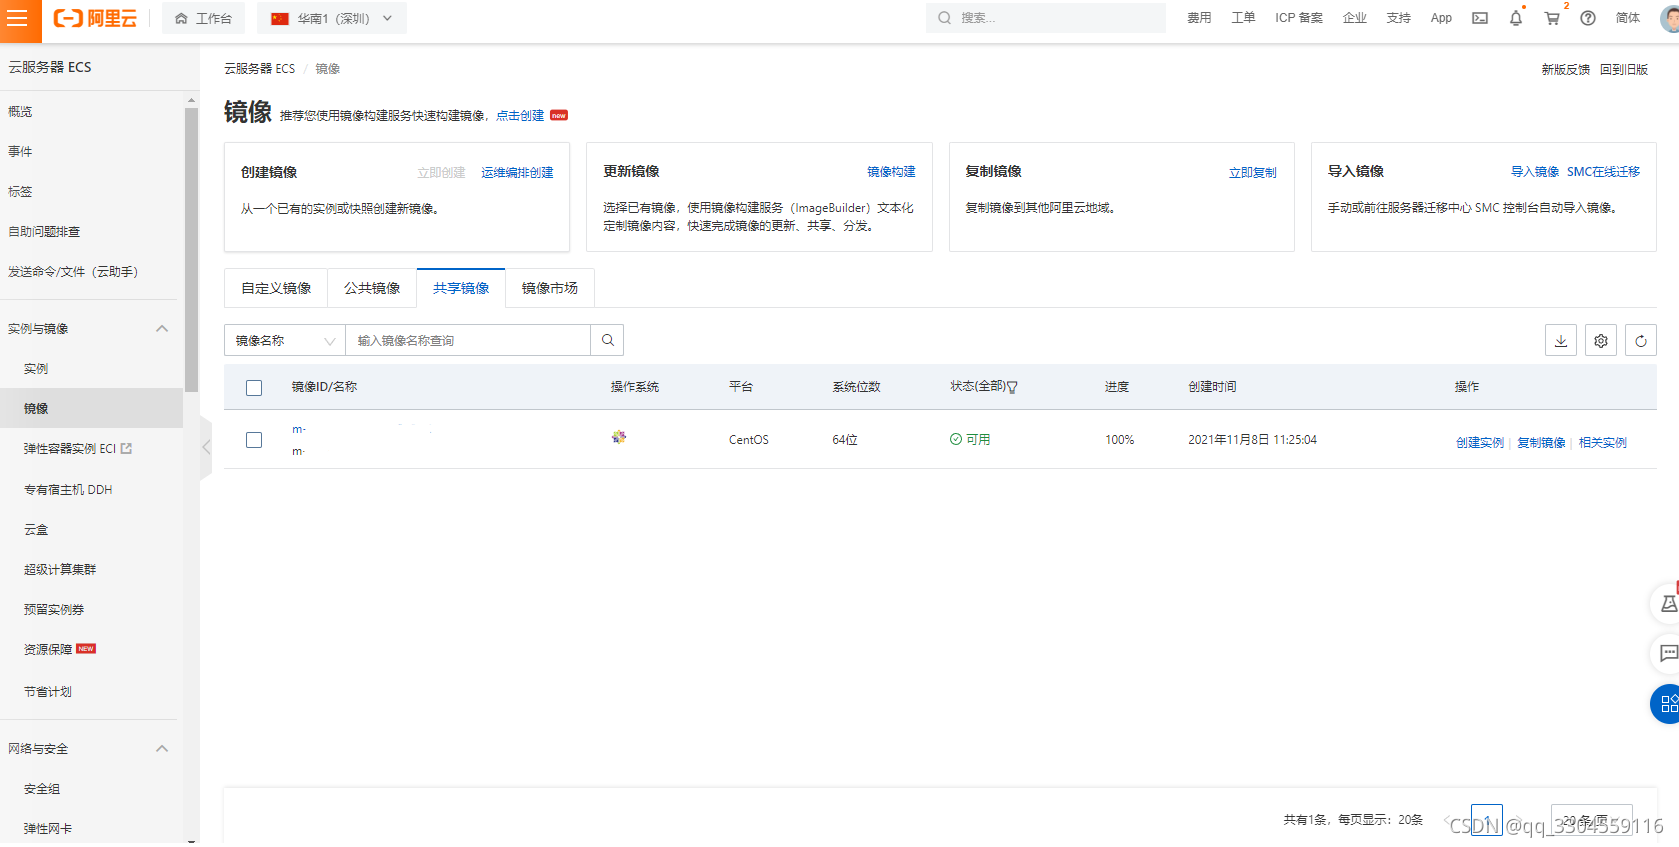Viewport: 1679px width, 847px height.
Task: Toggle the select-all header checkbox
Action: click(254, 388)
